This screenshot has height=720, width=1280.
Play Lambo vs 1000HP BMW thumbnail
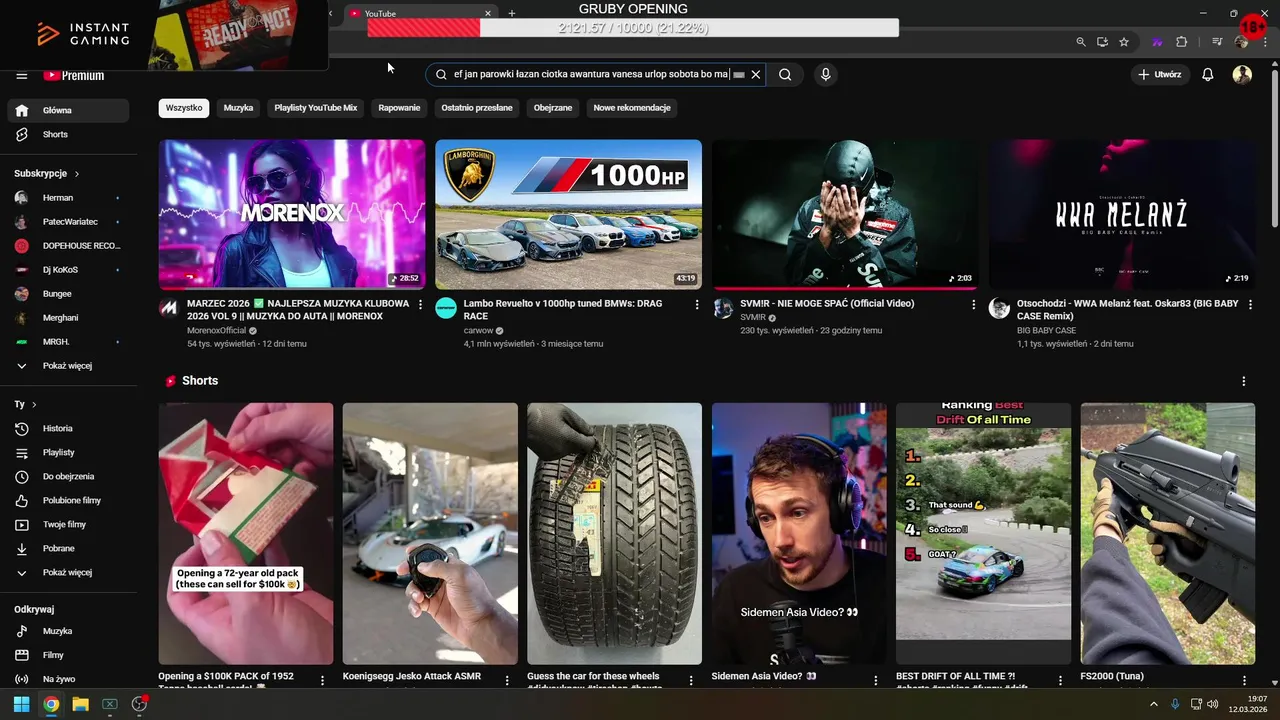568,214
